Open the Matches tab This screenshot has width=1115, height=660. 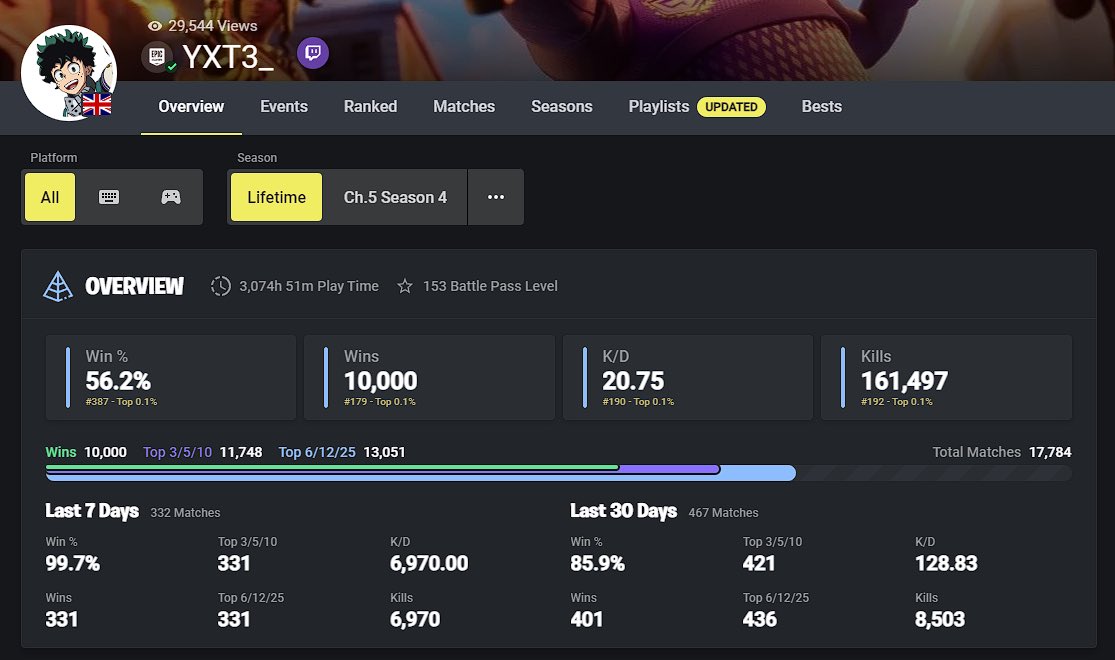tap(464, 107)
